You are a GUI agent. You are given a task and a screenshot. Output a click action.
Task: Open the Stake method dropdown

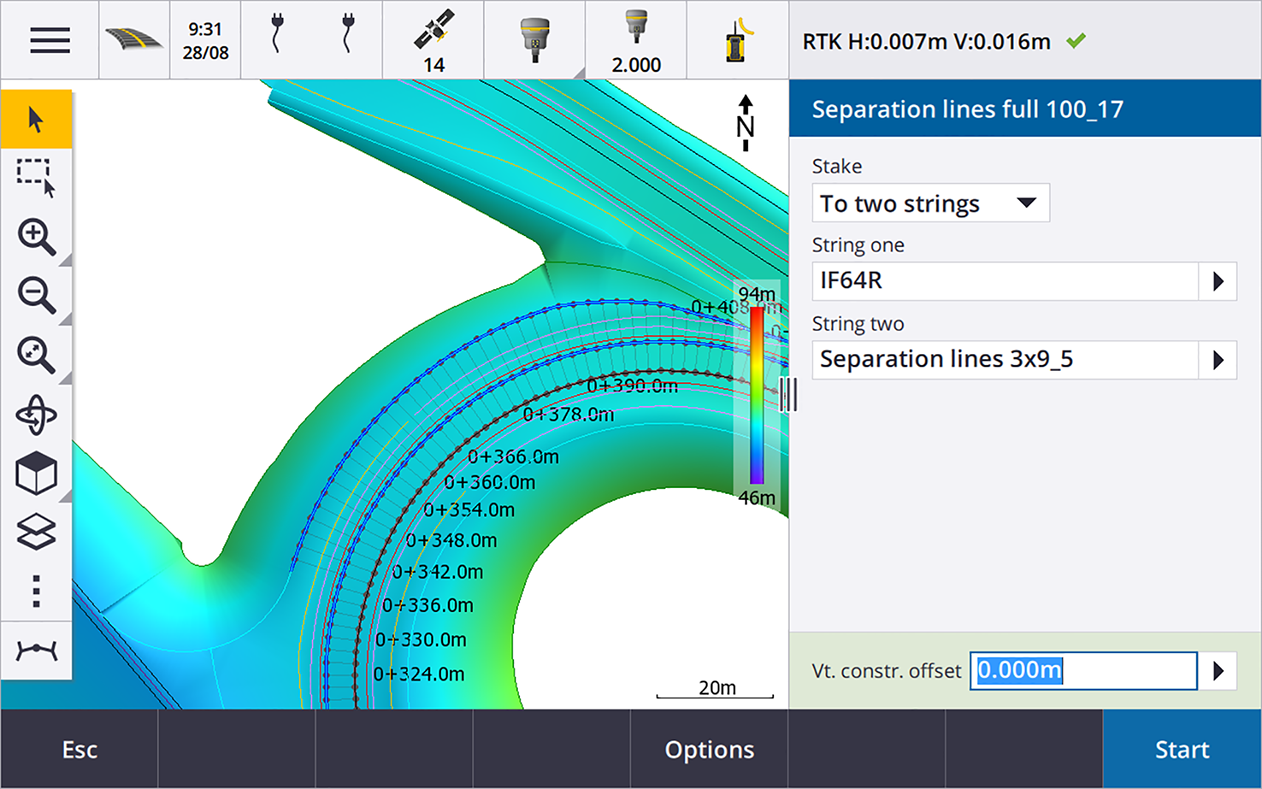[x=930, y=203]
